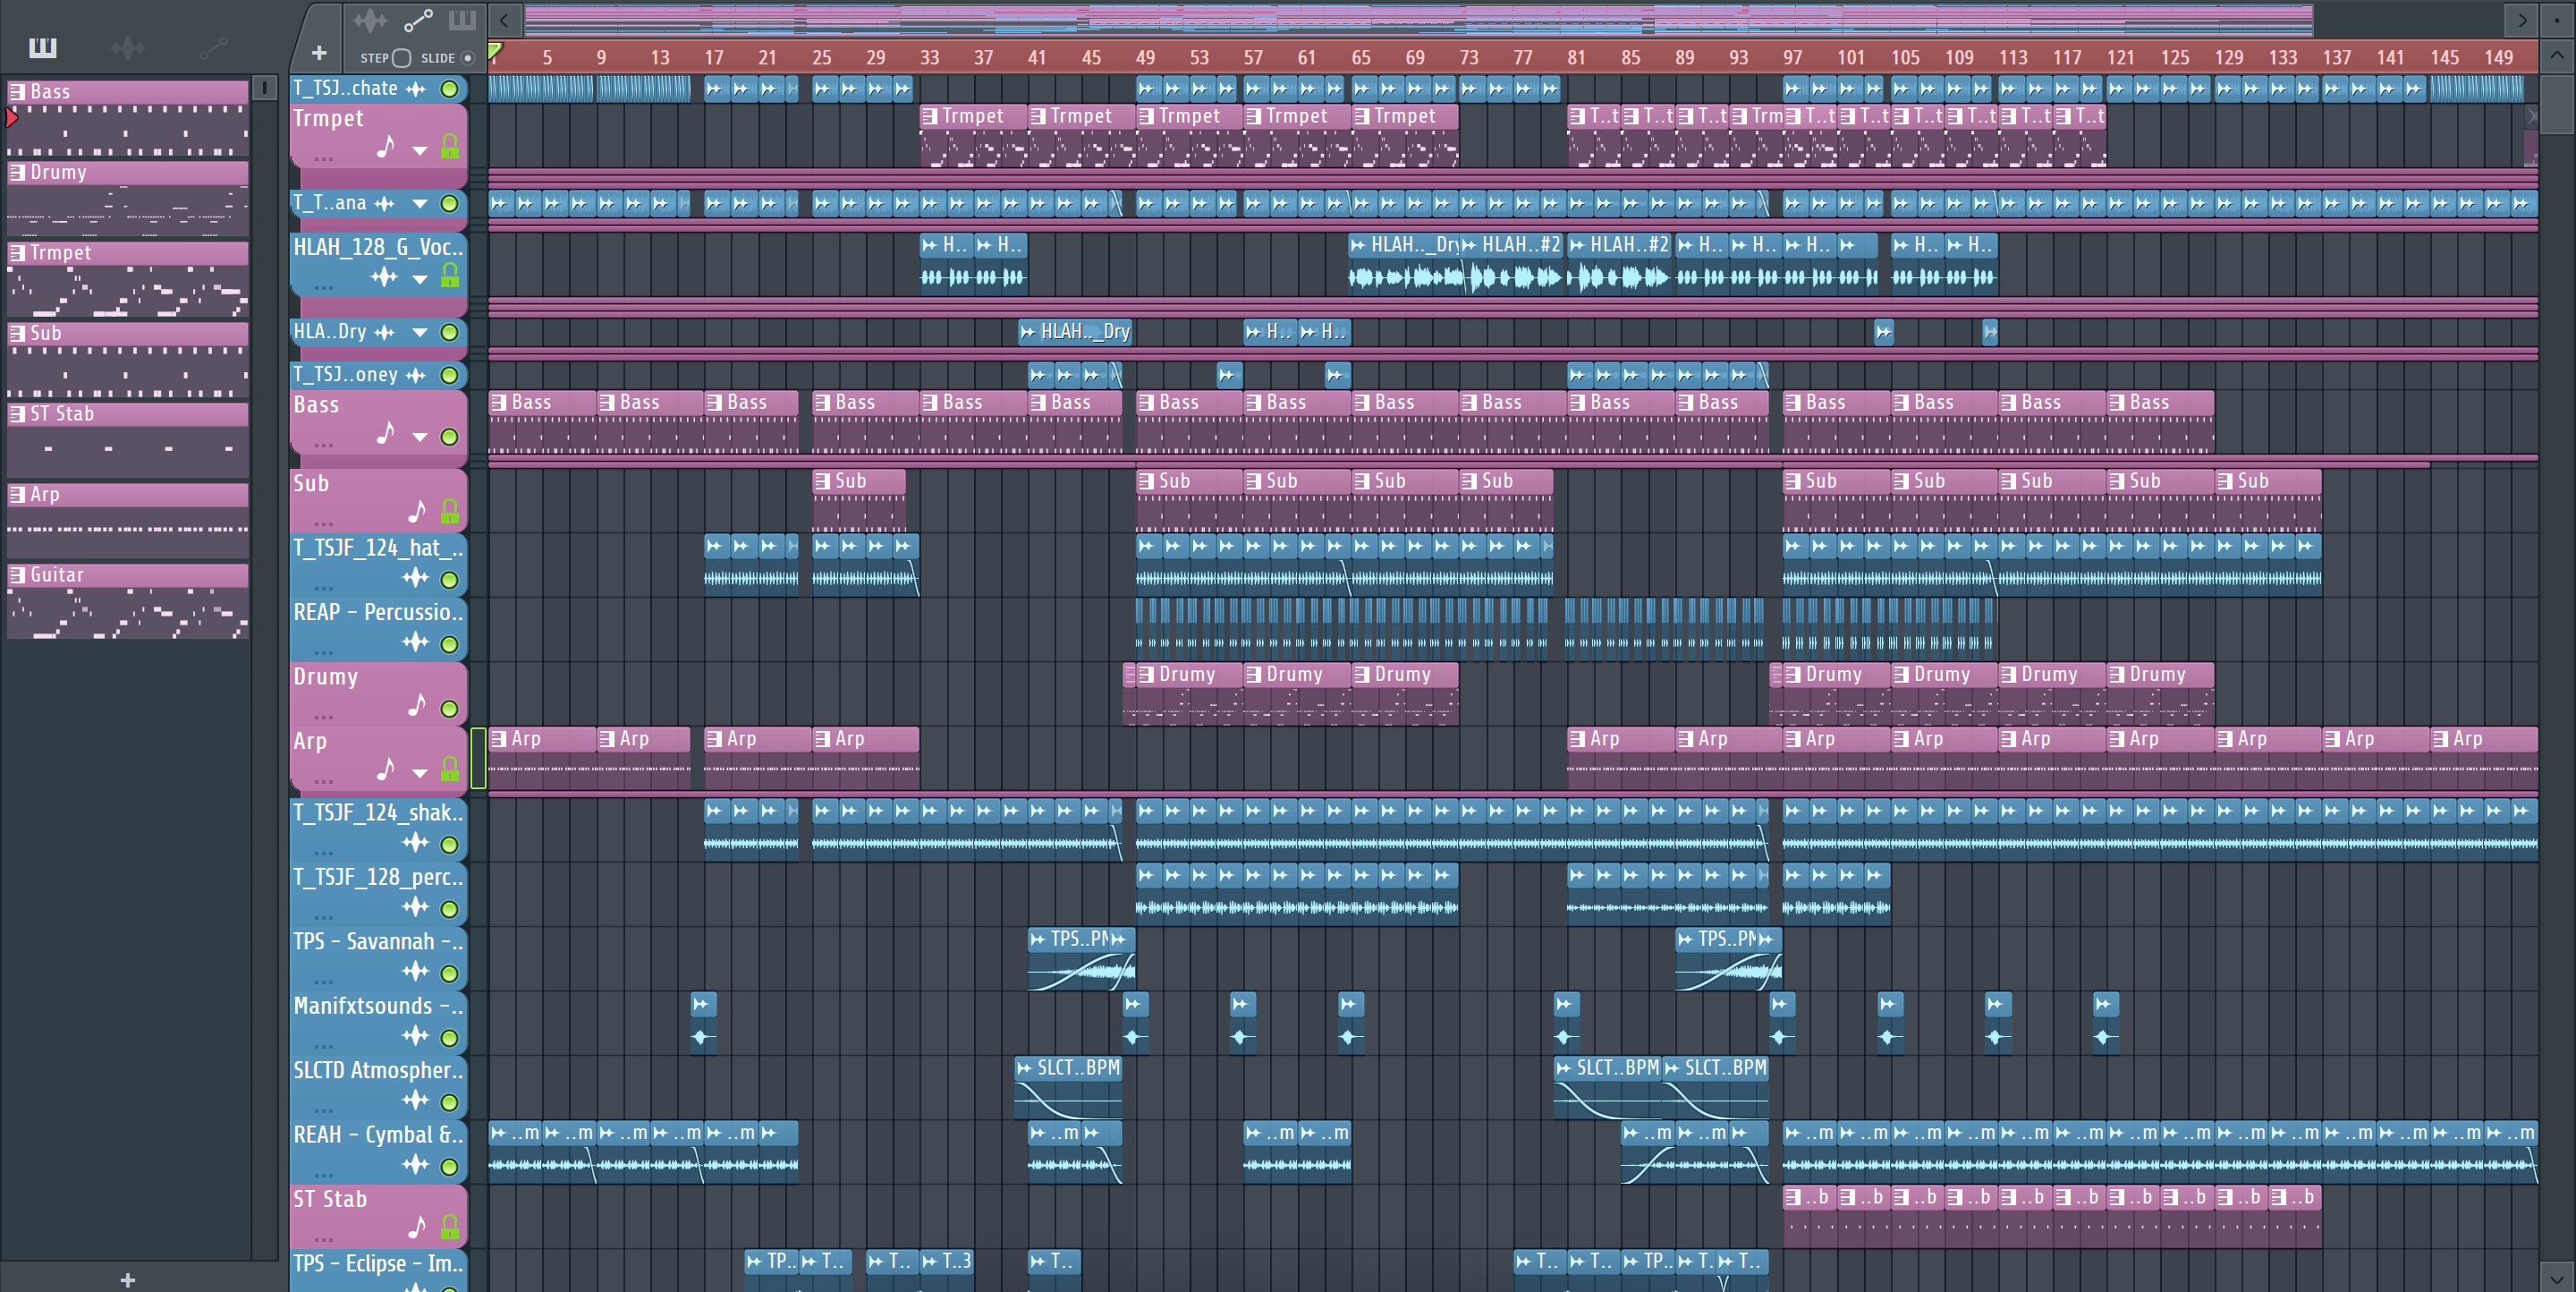
Task: Click bar 49 on the timeline ruler
Action: pos(1145,57)
